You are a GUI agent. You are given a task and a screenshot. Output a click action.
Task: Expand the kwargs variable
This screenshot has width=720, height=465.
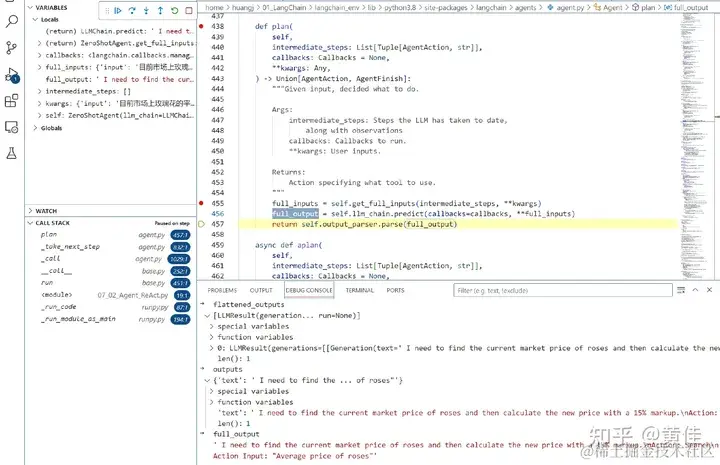click(x=39, y=104)
